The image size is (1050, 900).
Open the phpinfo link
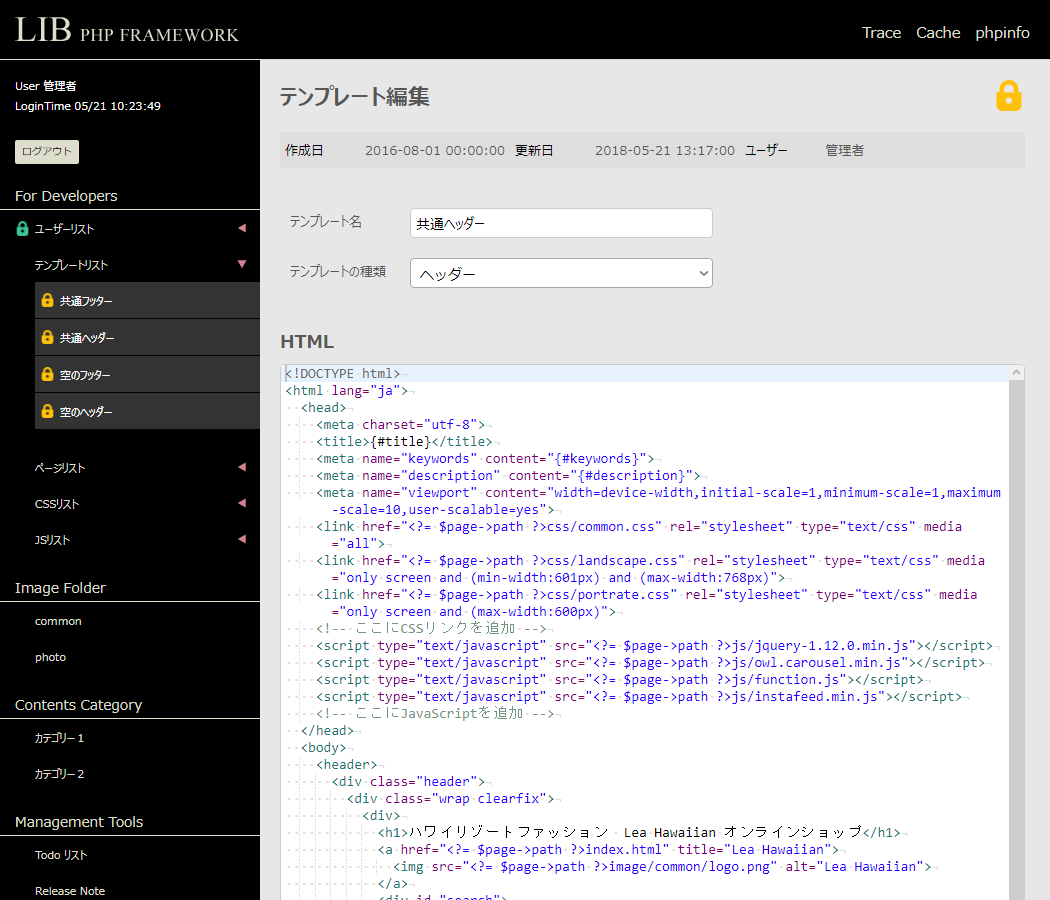pyautogui.click(x=1002, y=33)
